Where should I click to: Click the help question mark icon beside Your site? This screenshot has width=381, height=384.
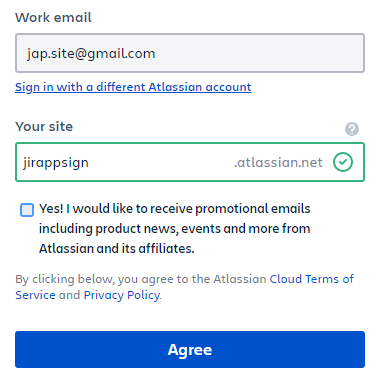point(352,129)
